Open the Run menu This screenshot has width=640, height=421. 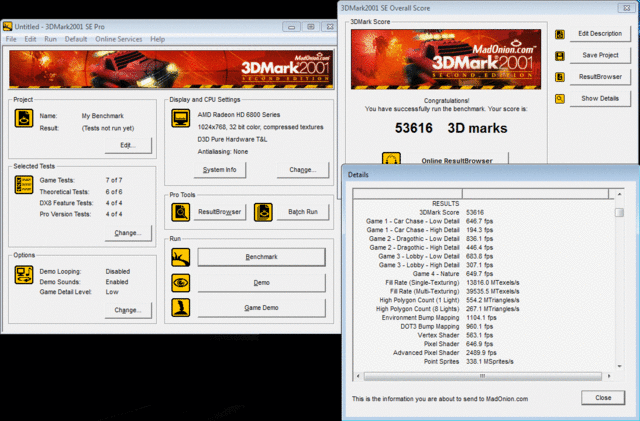coord(51,39)
